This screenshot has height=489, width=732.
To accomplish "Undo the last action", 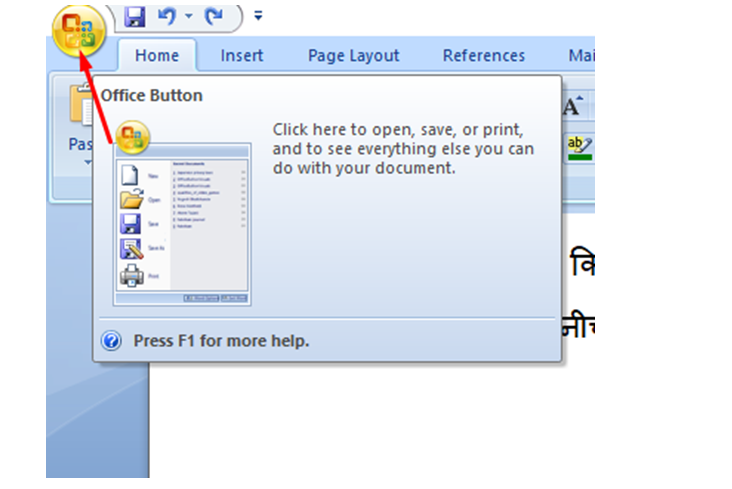I will point(169,17).
